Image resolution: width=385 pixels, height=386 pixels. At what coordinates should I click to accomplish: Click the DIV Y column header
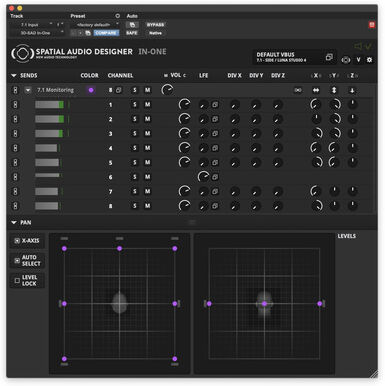click(256, 76)
